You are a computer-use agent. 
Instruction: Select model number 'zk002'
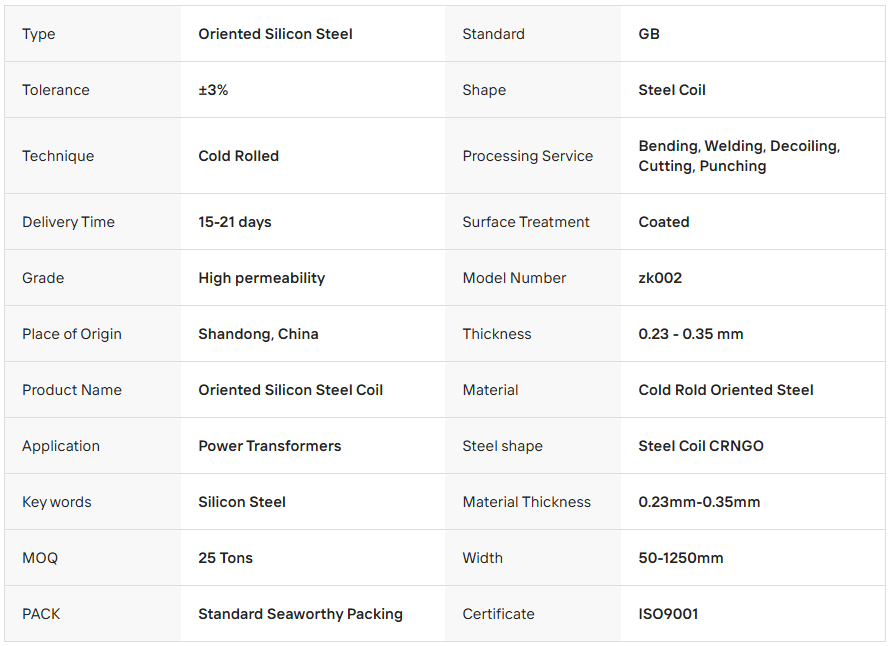pyautogui.click(x=660, y=278)
